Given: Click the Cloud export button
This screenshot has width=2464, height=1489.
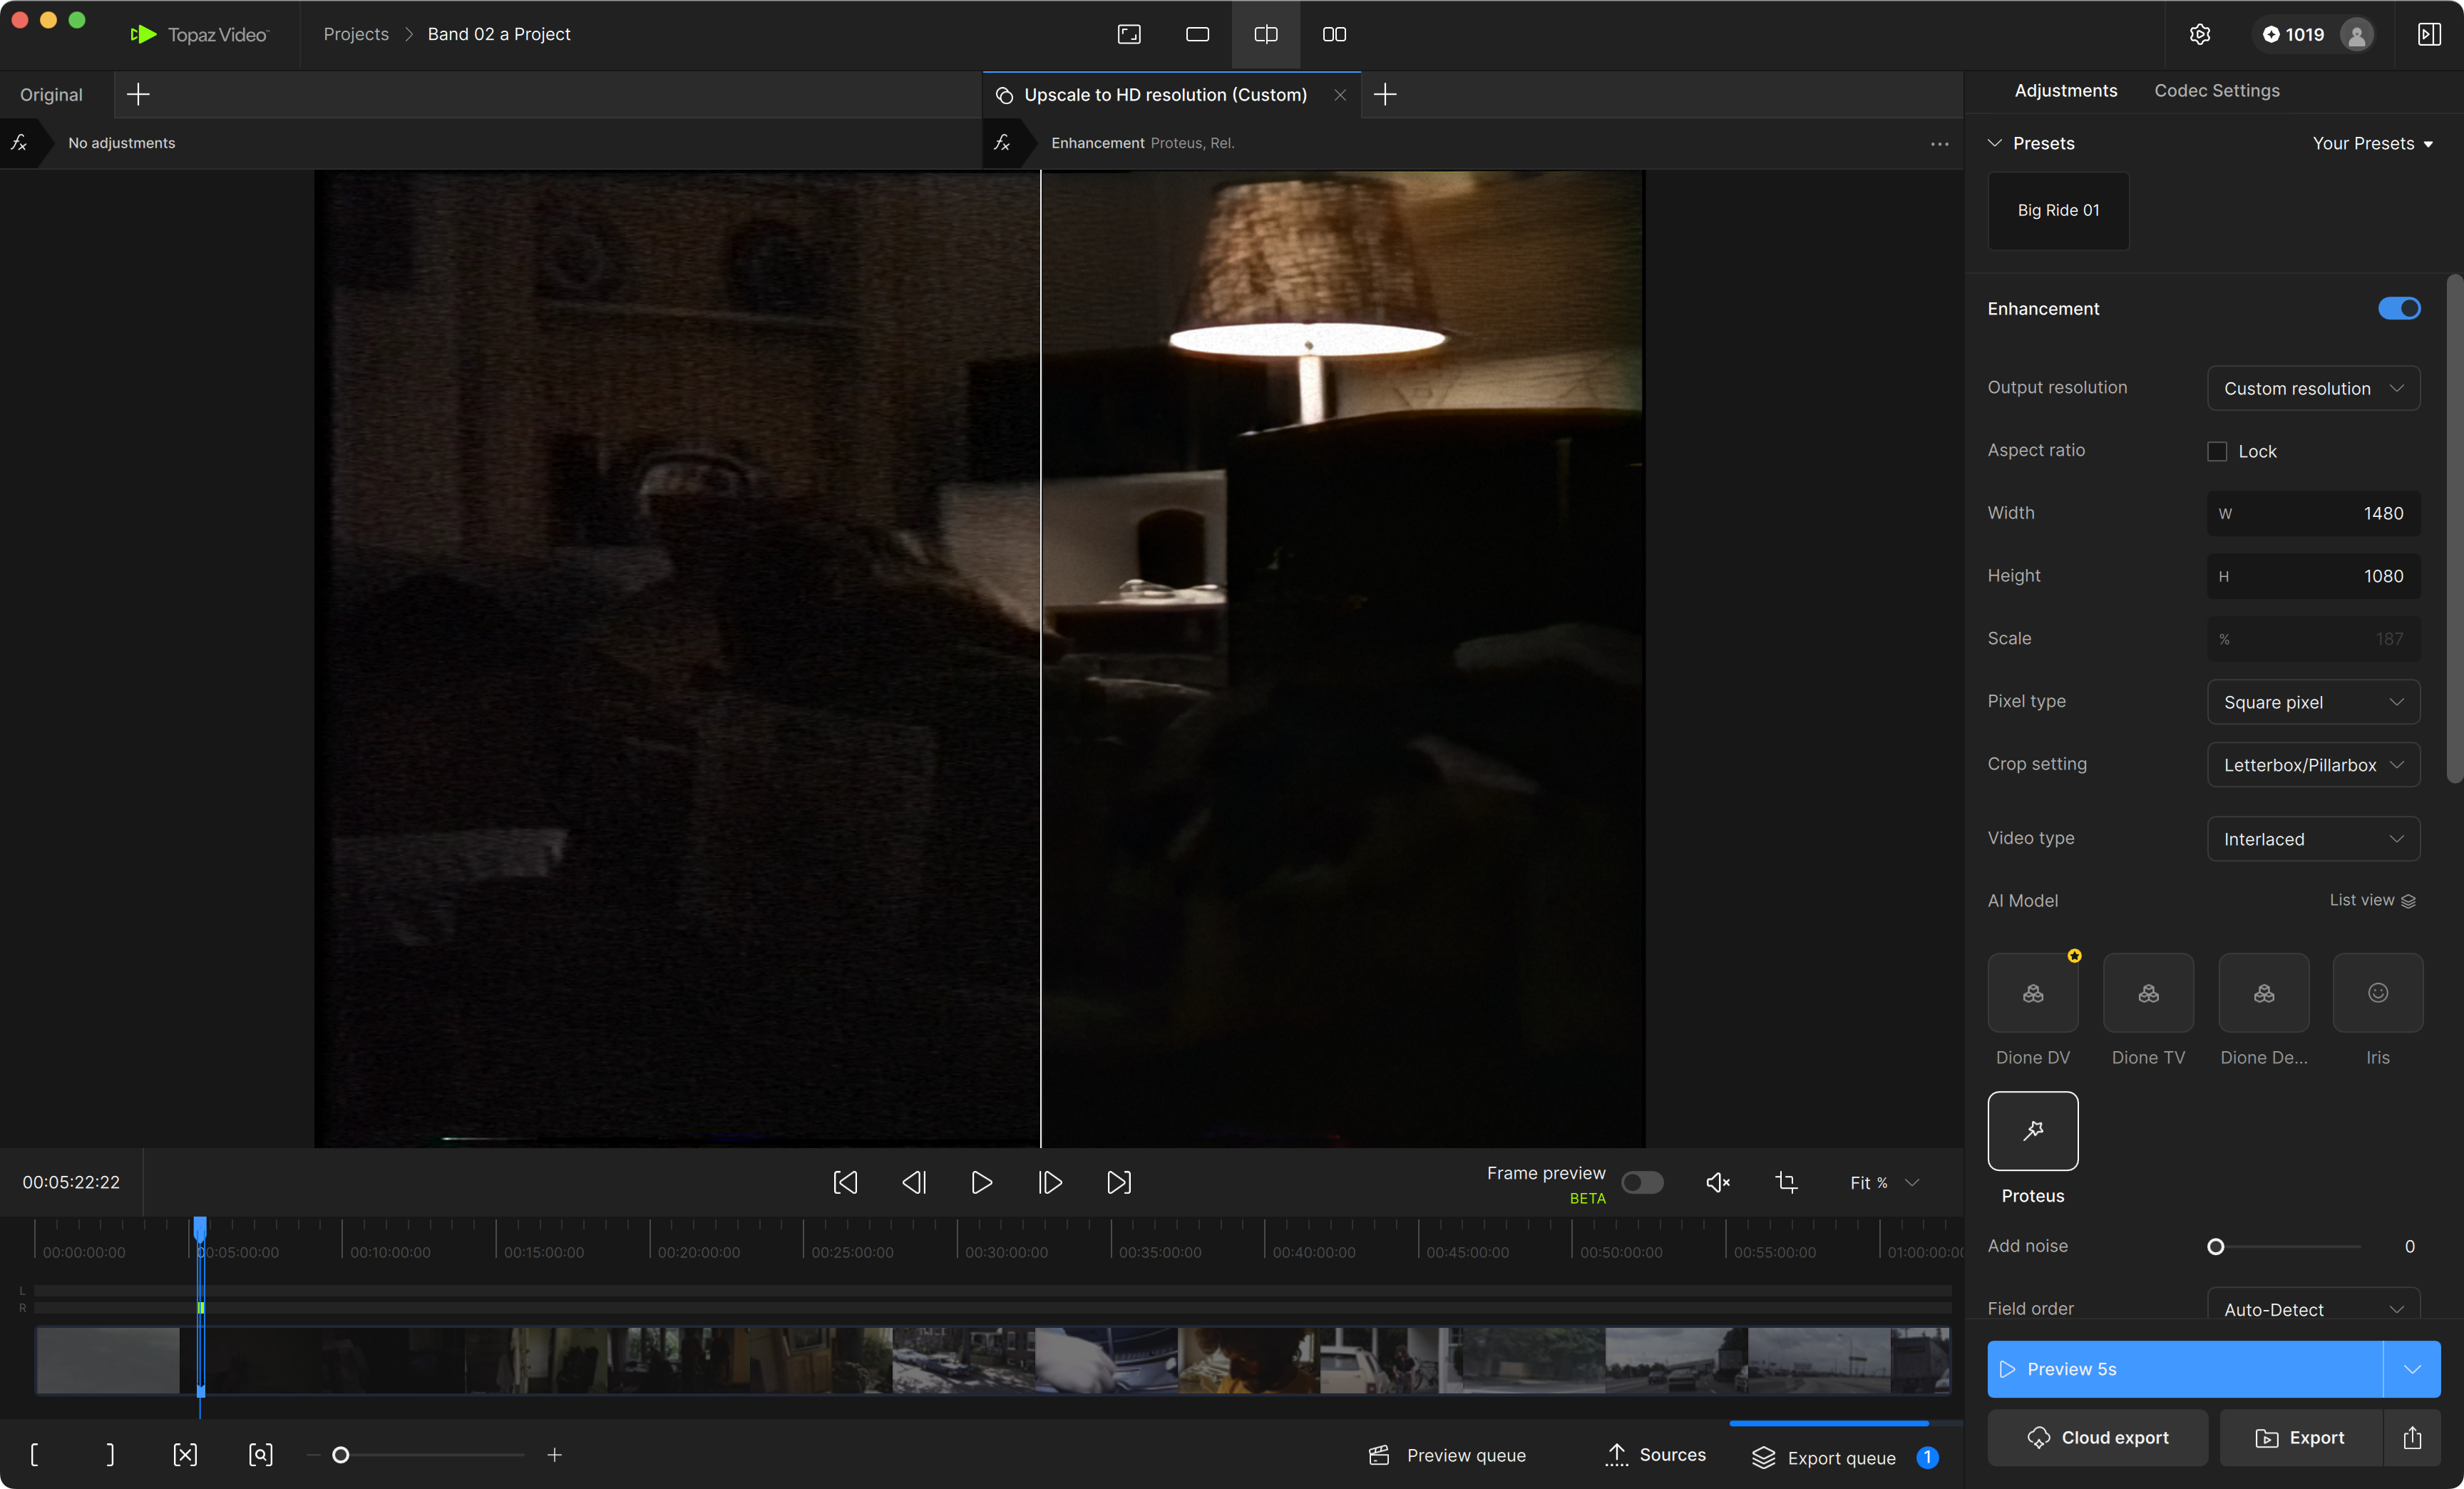Looking at the screenshot, I should coord(2097,1437).
